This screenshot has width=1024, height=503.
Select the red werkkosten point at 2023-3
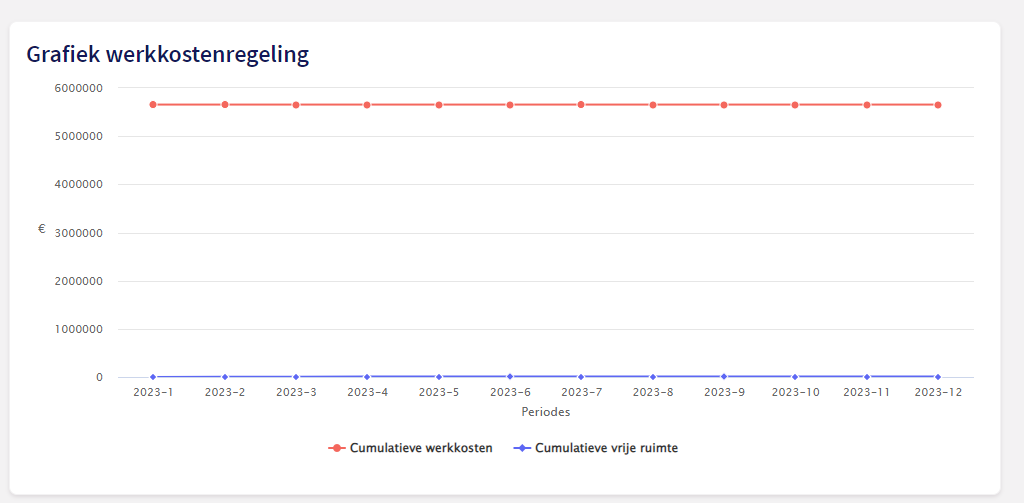coord(296,104)
